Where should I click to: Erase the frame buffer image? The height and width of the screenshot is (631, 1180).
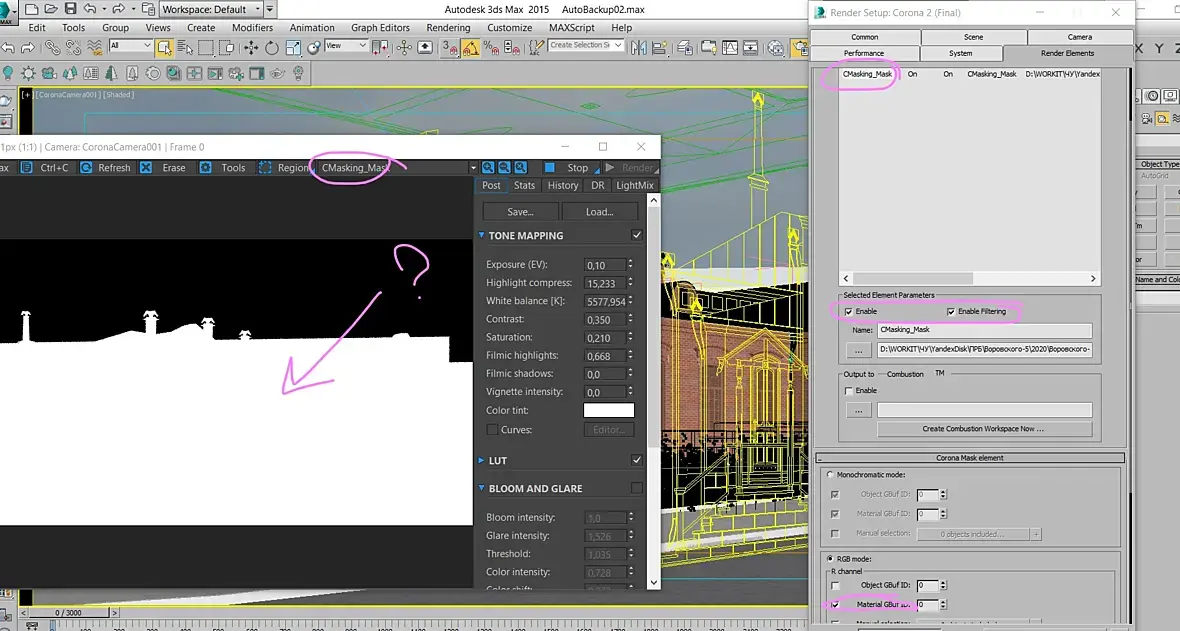pyautogui.click(x=163, y=167)
